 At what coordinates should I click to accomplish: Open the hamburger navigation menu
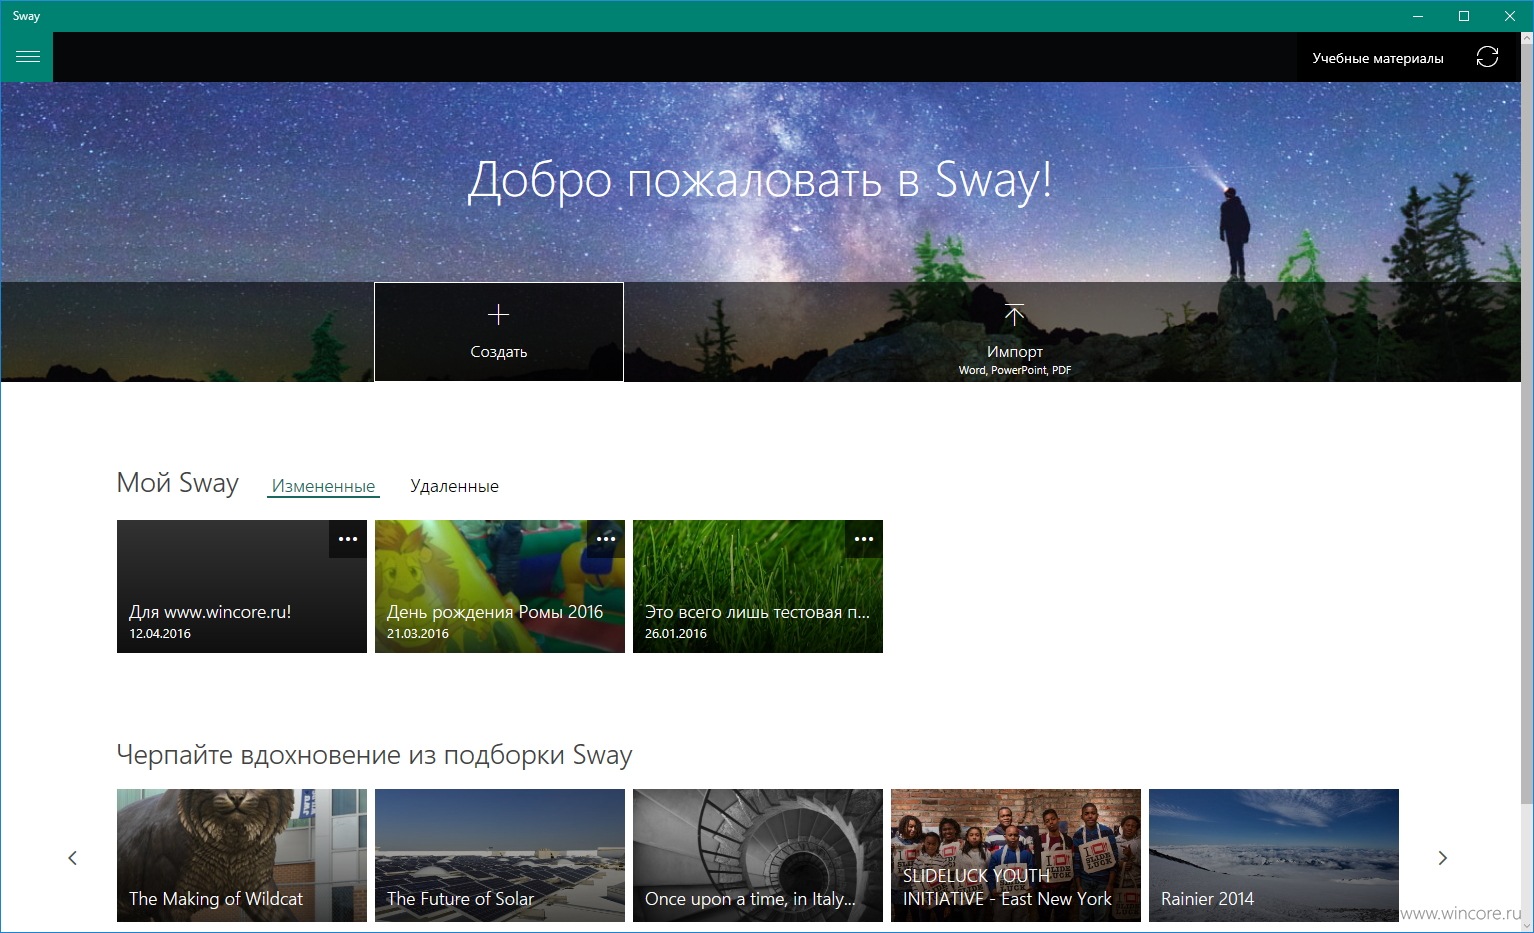(27, 57)
